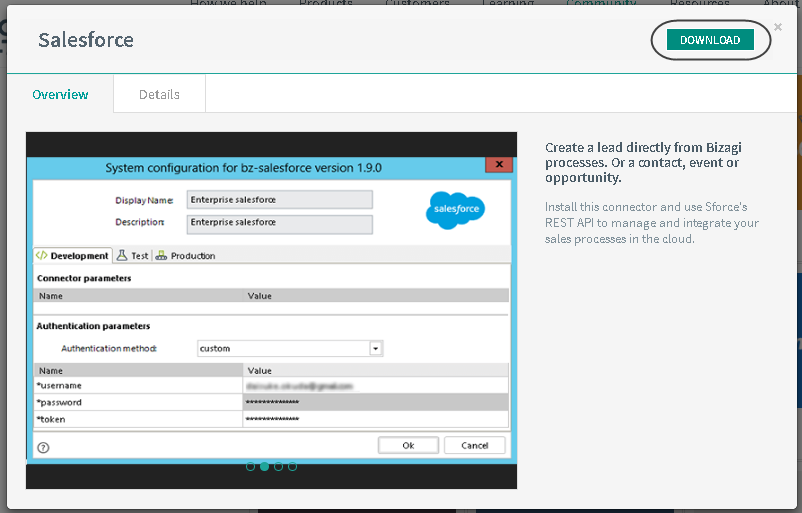
Task: Click the 'Description:' label
Action: [x=140, y=222]
